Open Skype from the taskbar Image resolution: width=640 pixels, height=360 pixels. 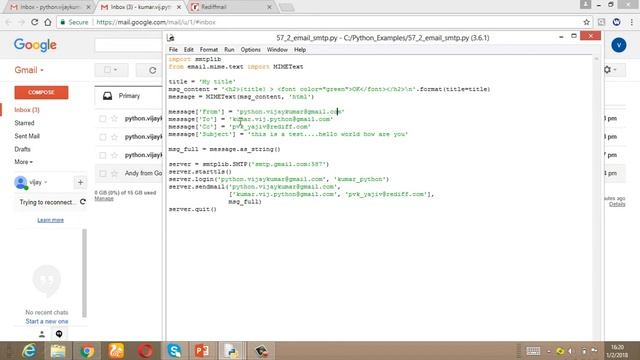[174, 351]
